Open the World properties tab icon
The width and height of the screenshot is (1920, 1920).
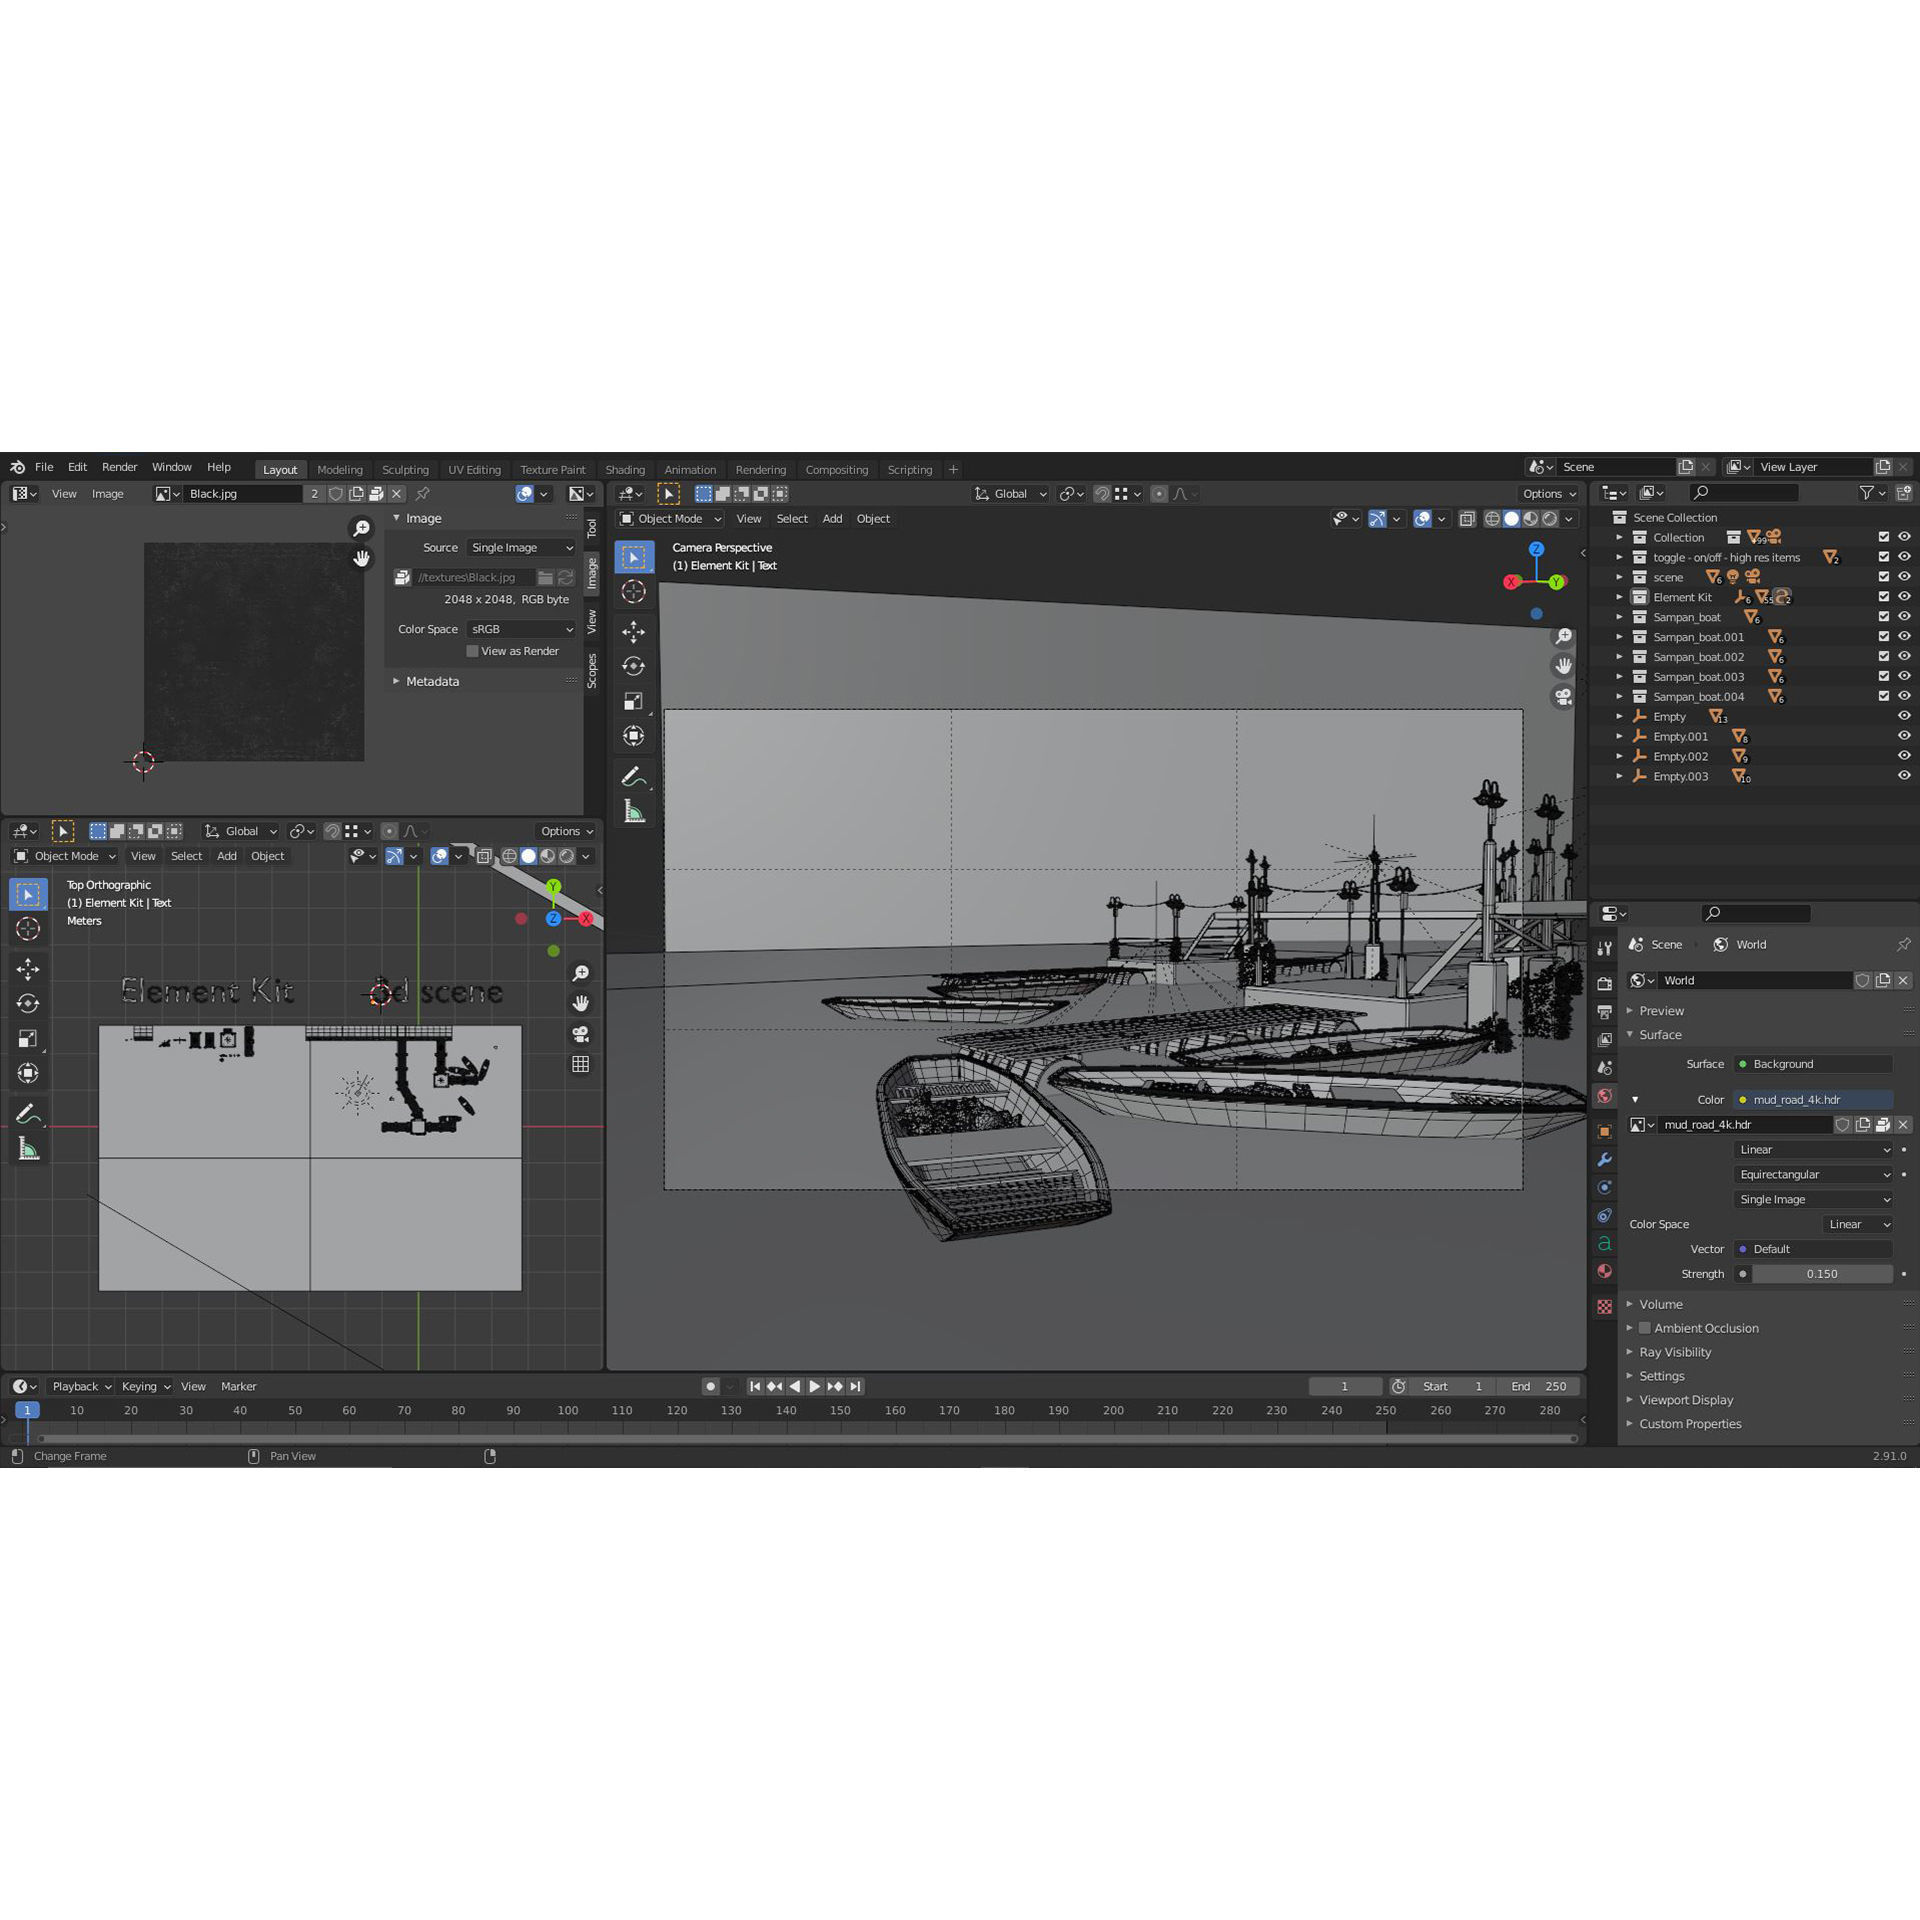pos(1605,1096)
